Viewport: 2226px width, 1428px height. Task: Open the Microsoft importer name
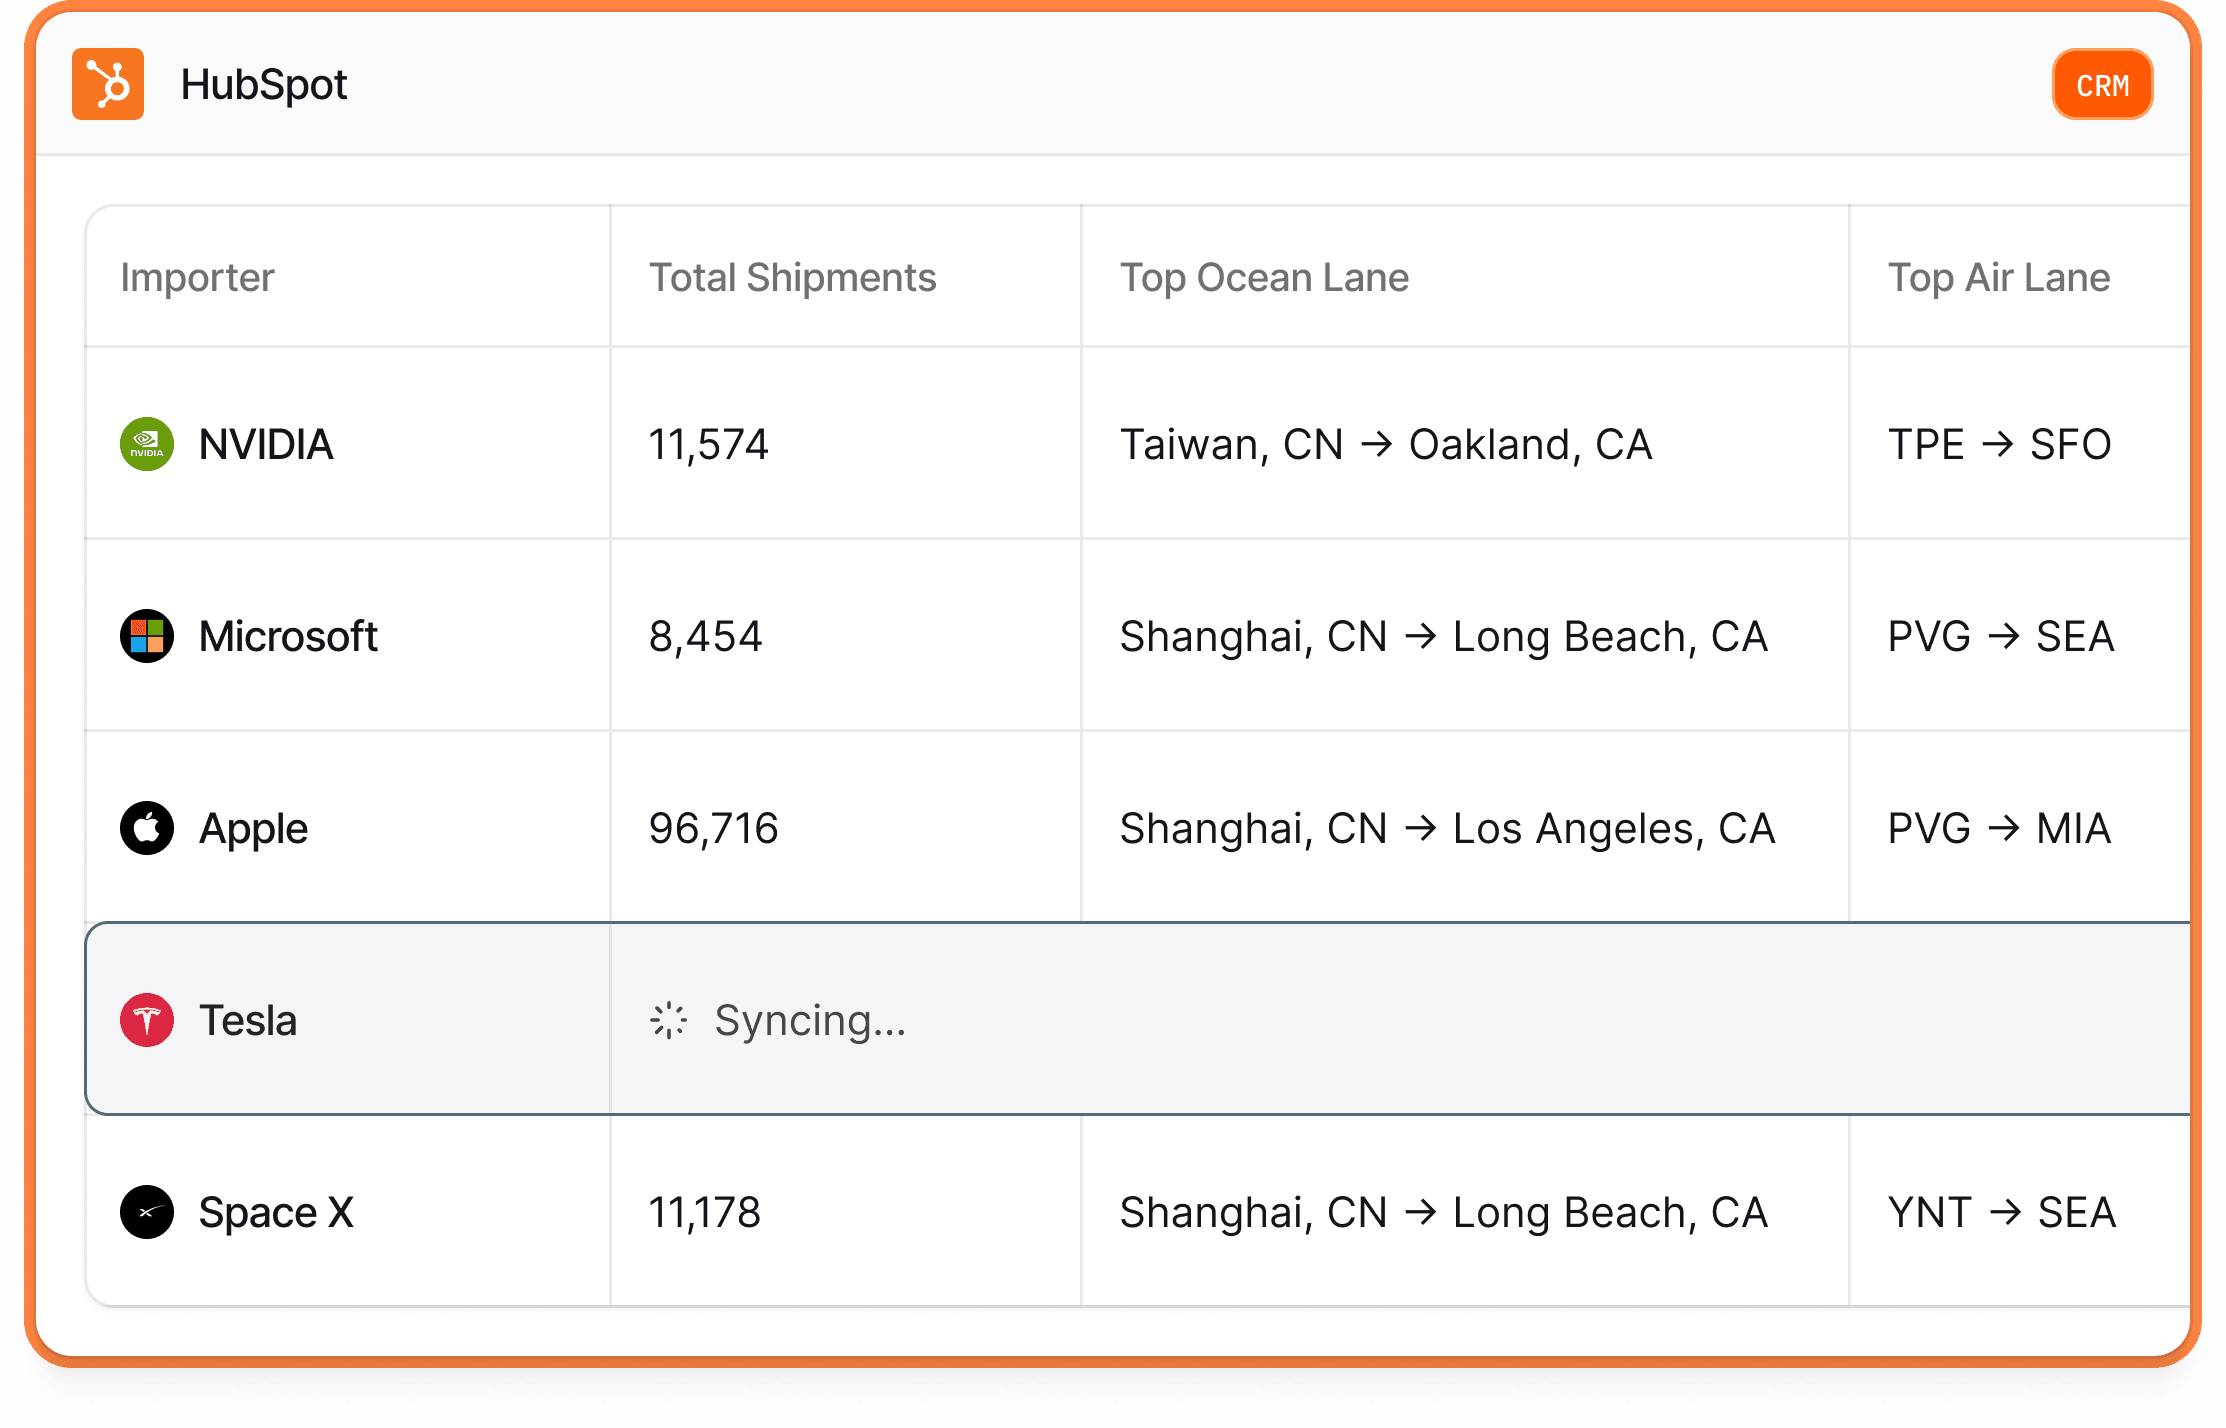pos(288,636)
